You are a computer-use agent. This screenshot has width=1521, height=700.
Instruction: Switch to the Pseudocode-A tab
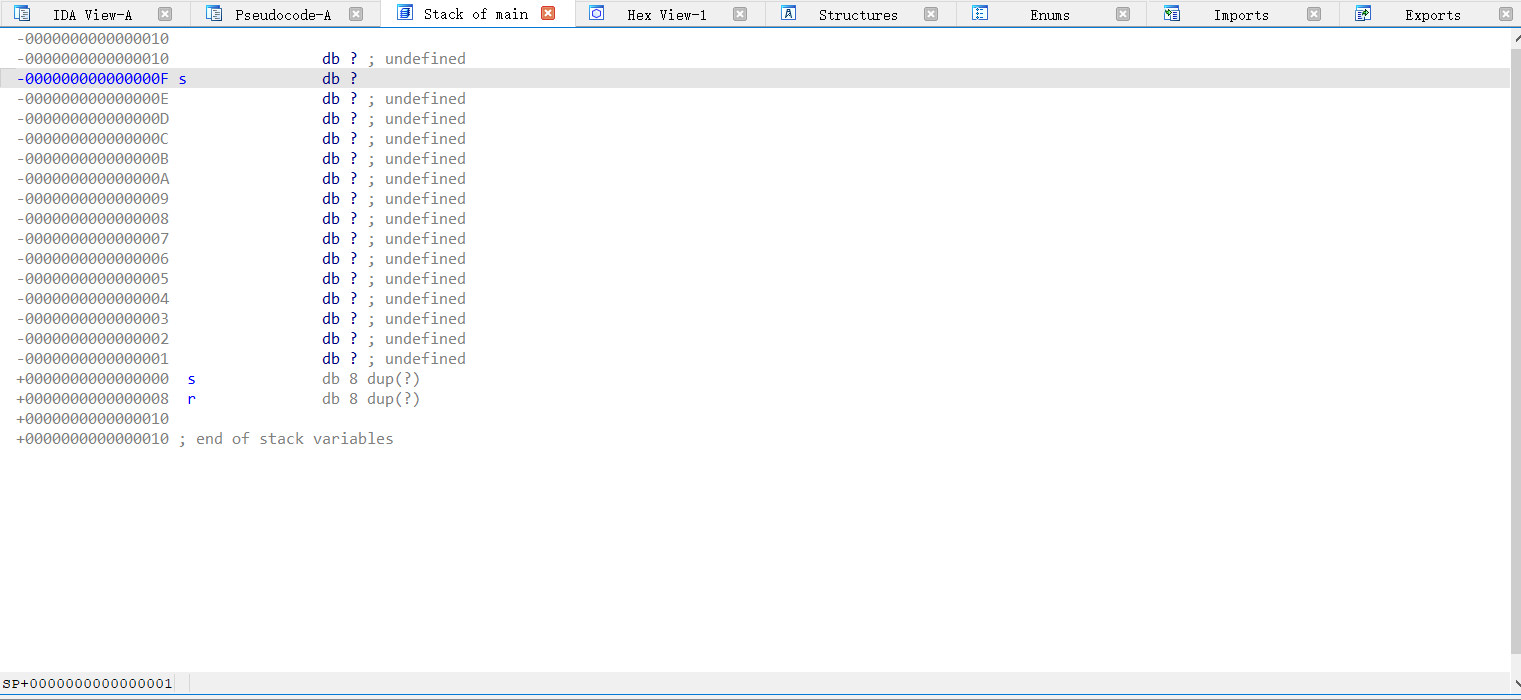pos(283,15)
